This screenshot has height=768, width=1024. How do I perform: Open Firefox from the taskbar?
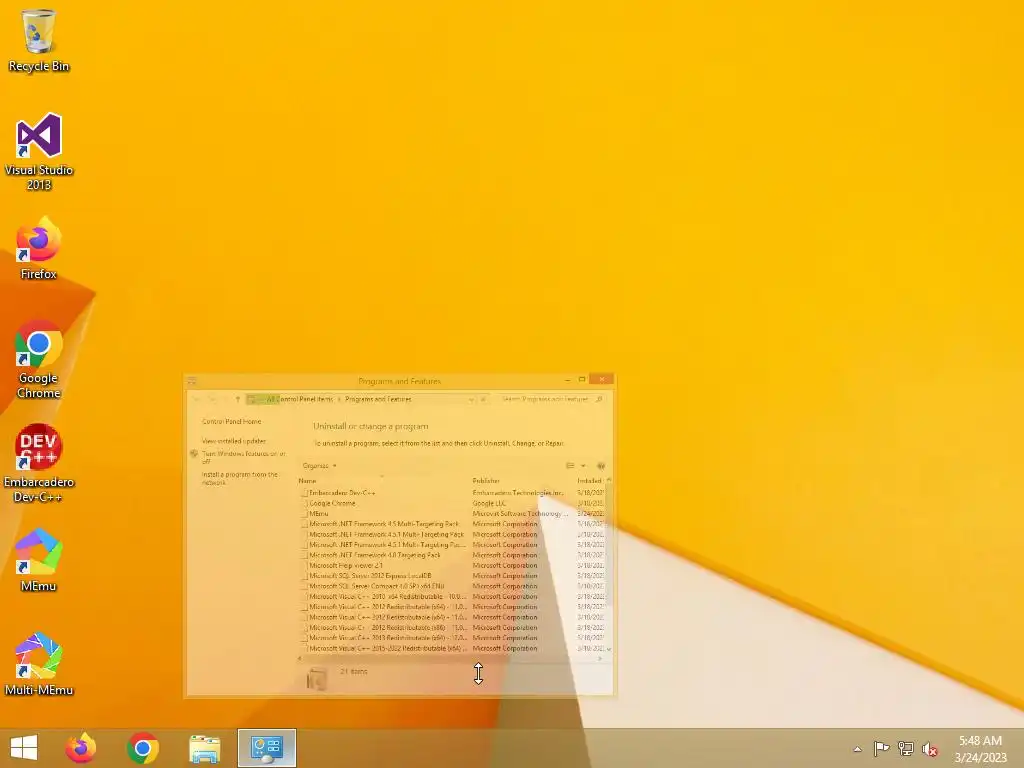tap(80, 748)
